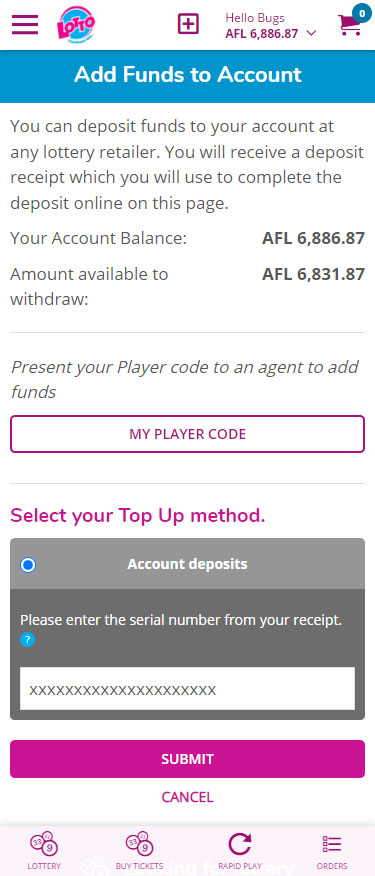Click the Lotto logo
Screen dimensions: 375x876
coord(76,26)
